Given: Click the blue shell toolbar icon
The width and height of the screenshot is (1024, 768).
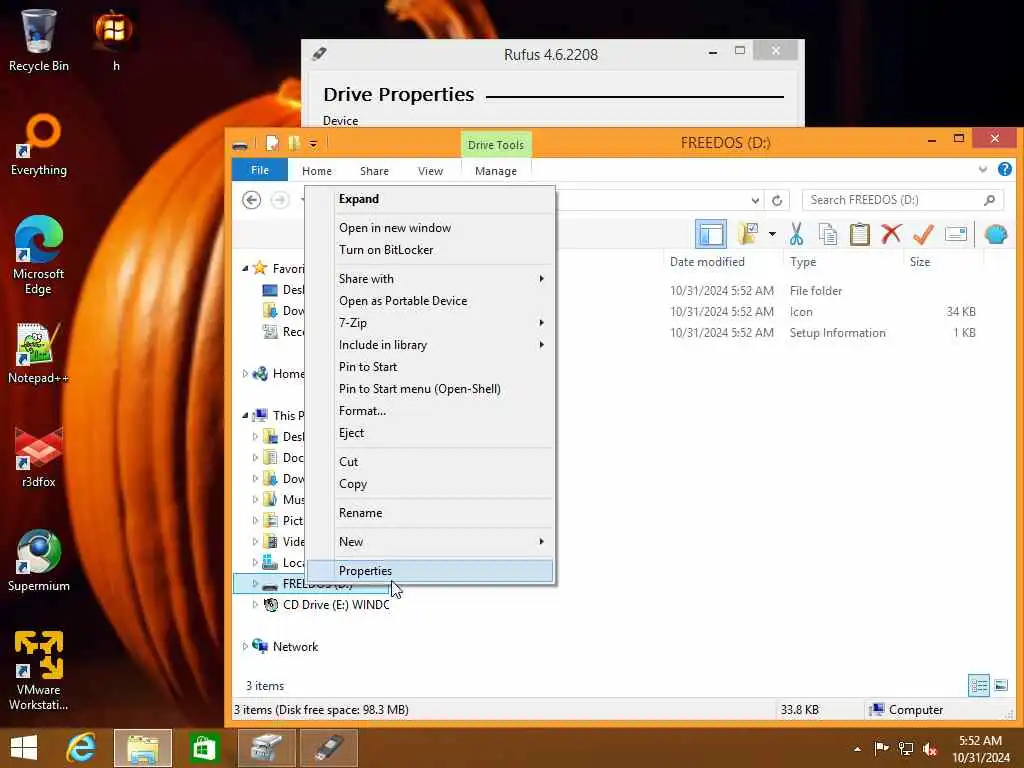Looking at the screenshot, I should [x=996, y=234].
